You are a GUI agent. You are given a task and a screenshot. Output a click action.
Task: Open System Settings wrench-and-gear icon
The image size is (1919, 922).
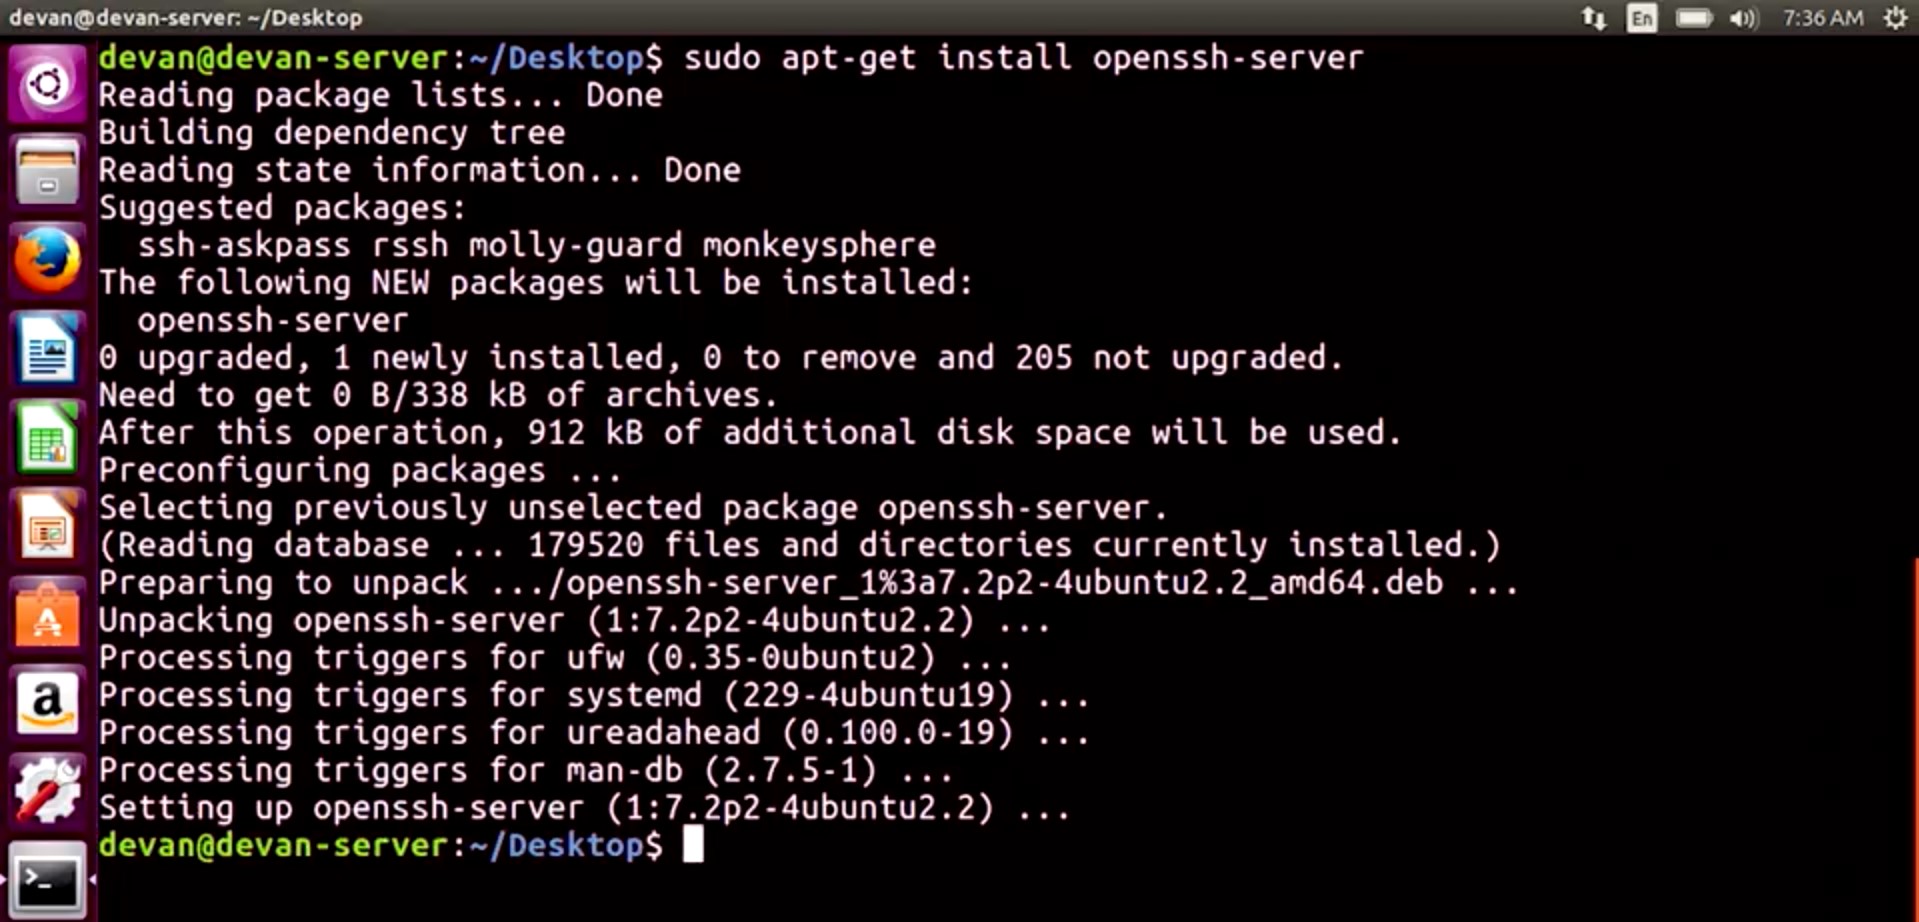click(47, 790)
